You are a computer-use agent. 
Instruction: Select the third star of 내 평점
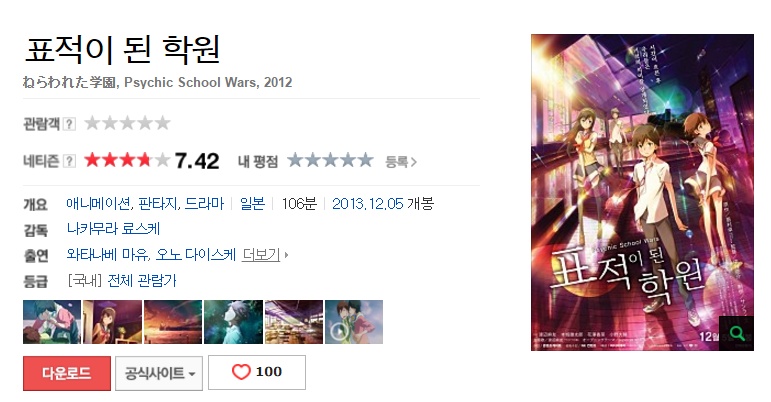(x=330, y=160)
